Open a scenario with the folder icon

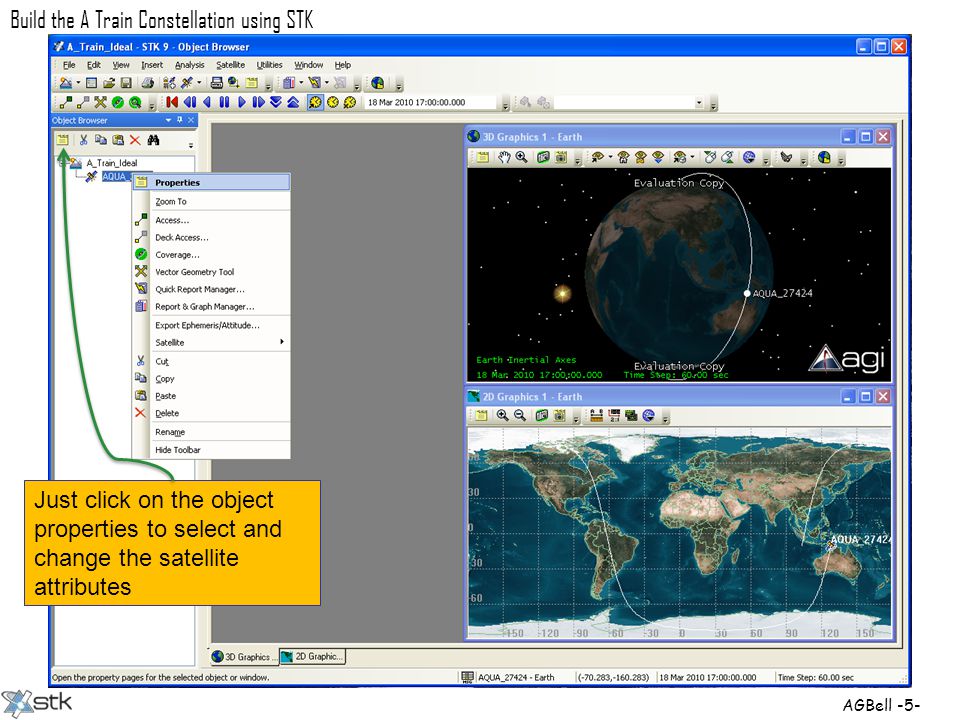pyautogui.click(x=109, y=83)
